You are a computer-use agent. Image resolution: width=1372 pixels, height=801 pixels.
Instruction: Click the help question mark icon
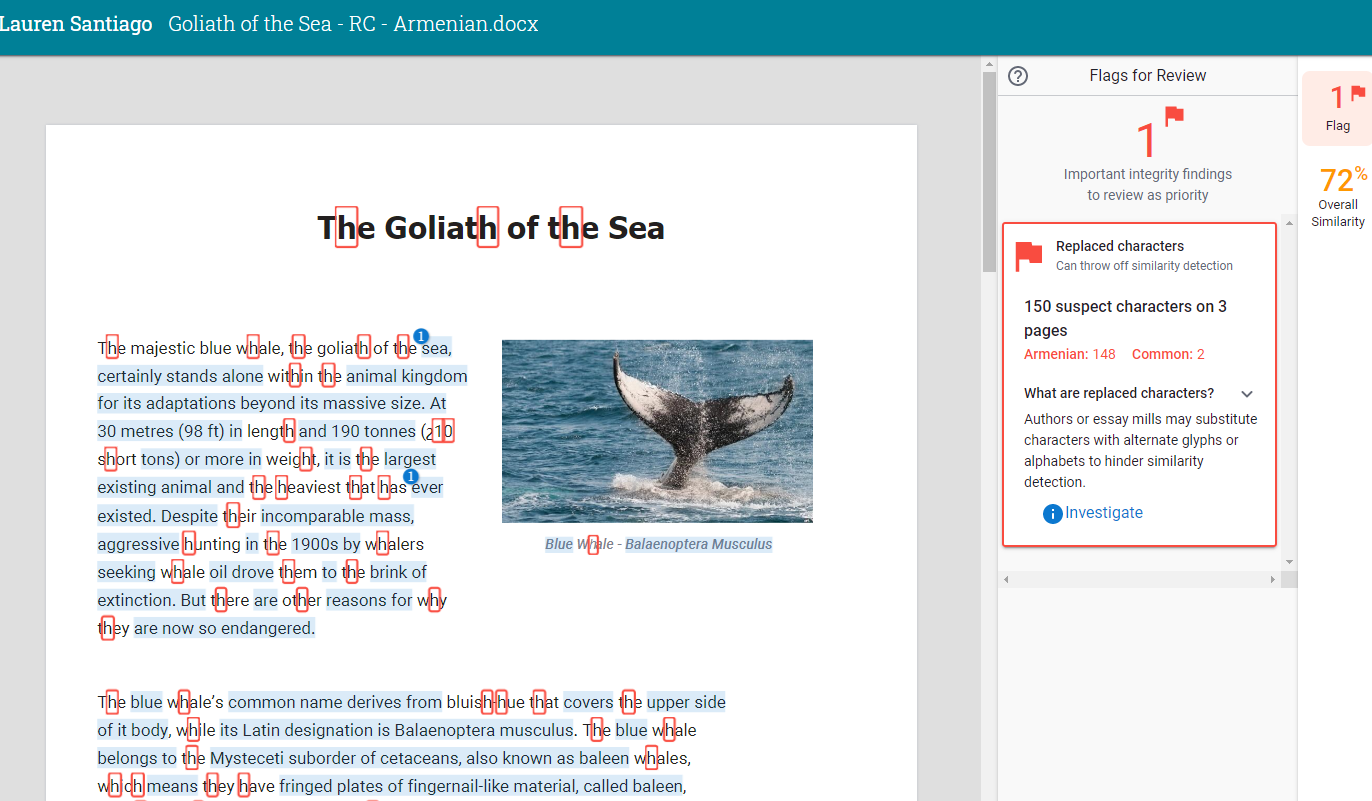tap(1018, 76)
